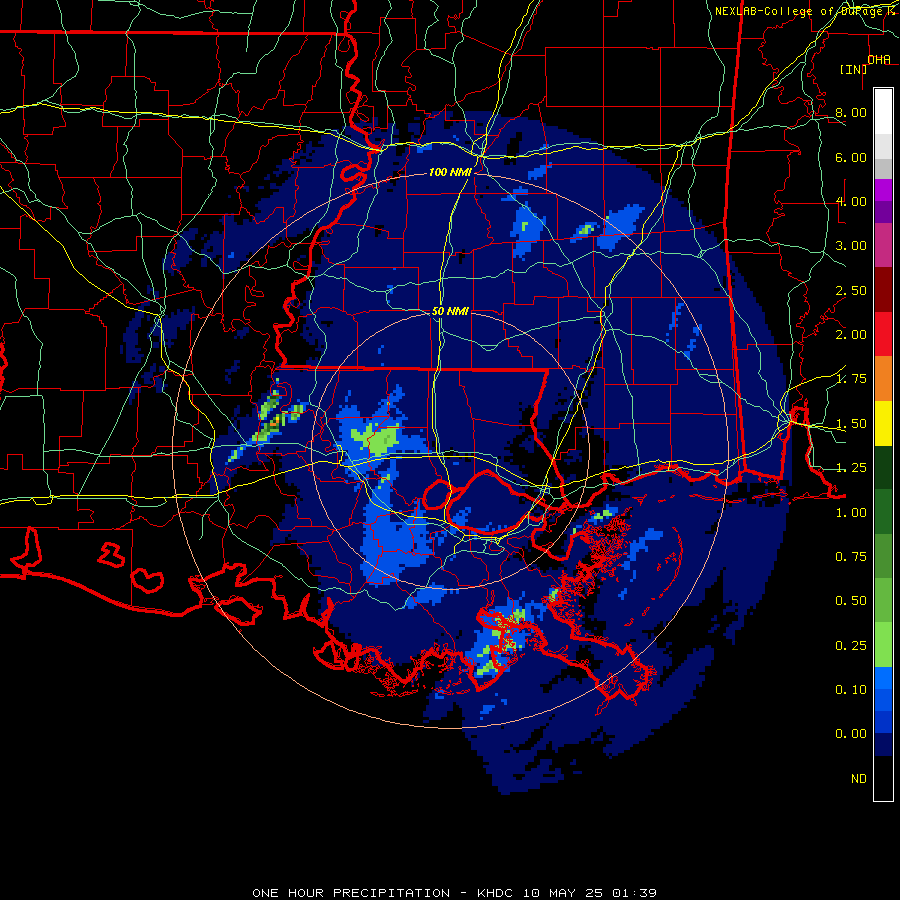Click the 3.00 legend value label
This screenshot has width=900, height=900.
click(x=851, y=246)
